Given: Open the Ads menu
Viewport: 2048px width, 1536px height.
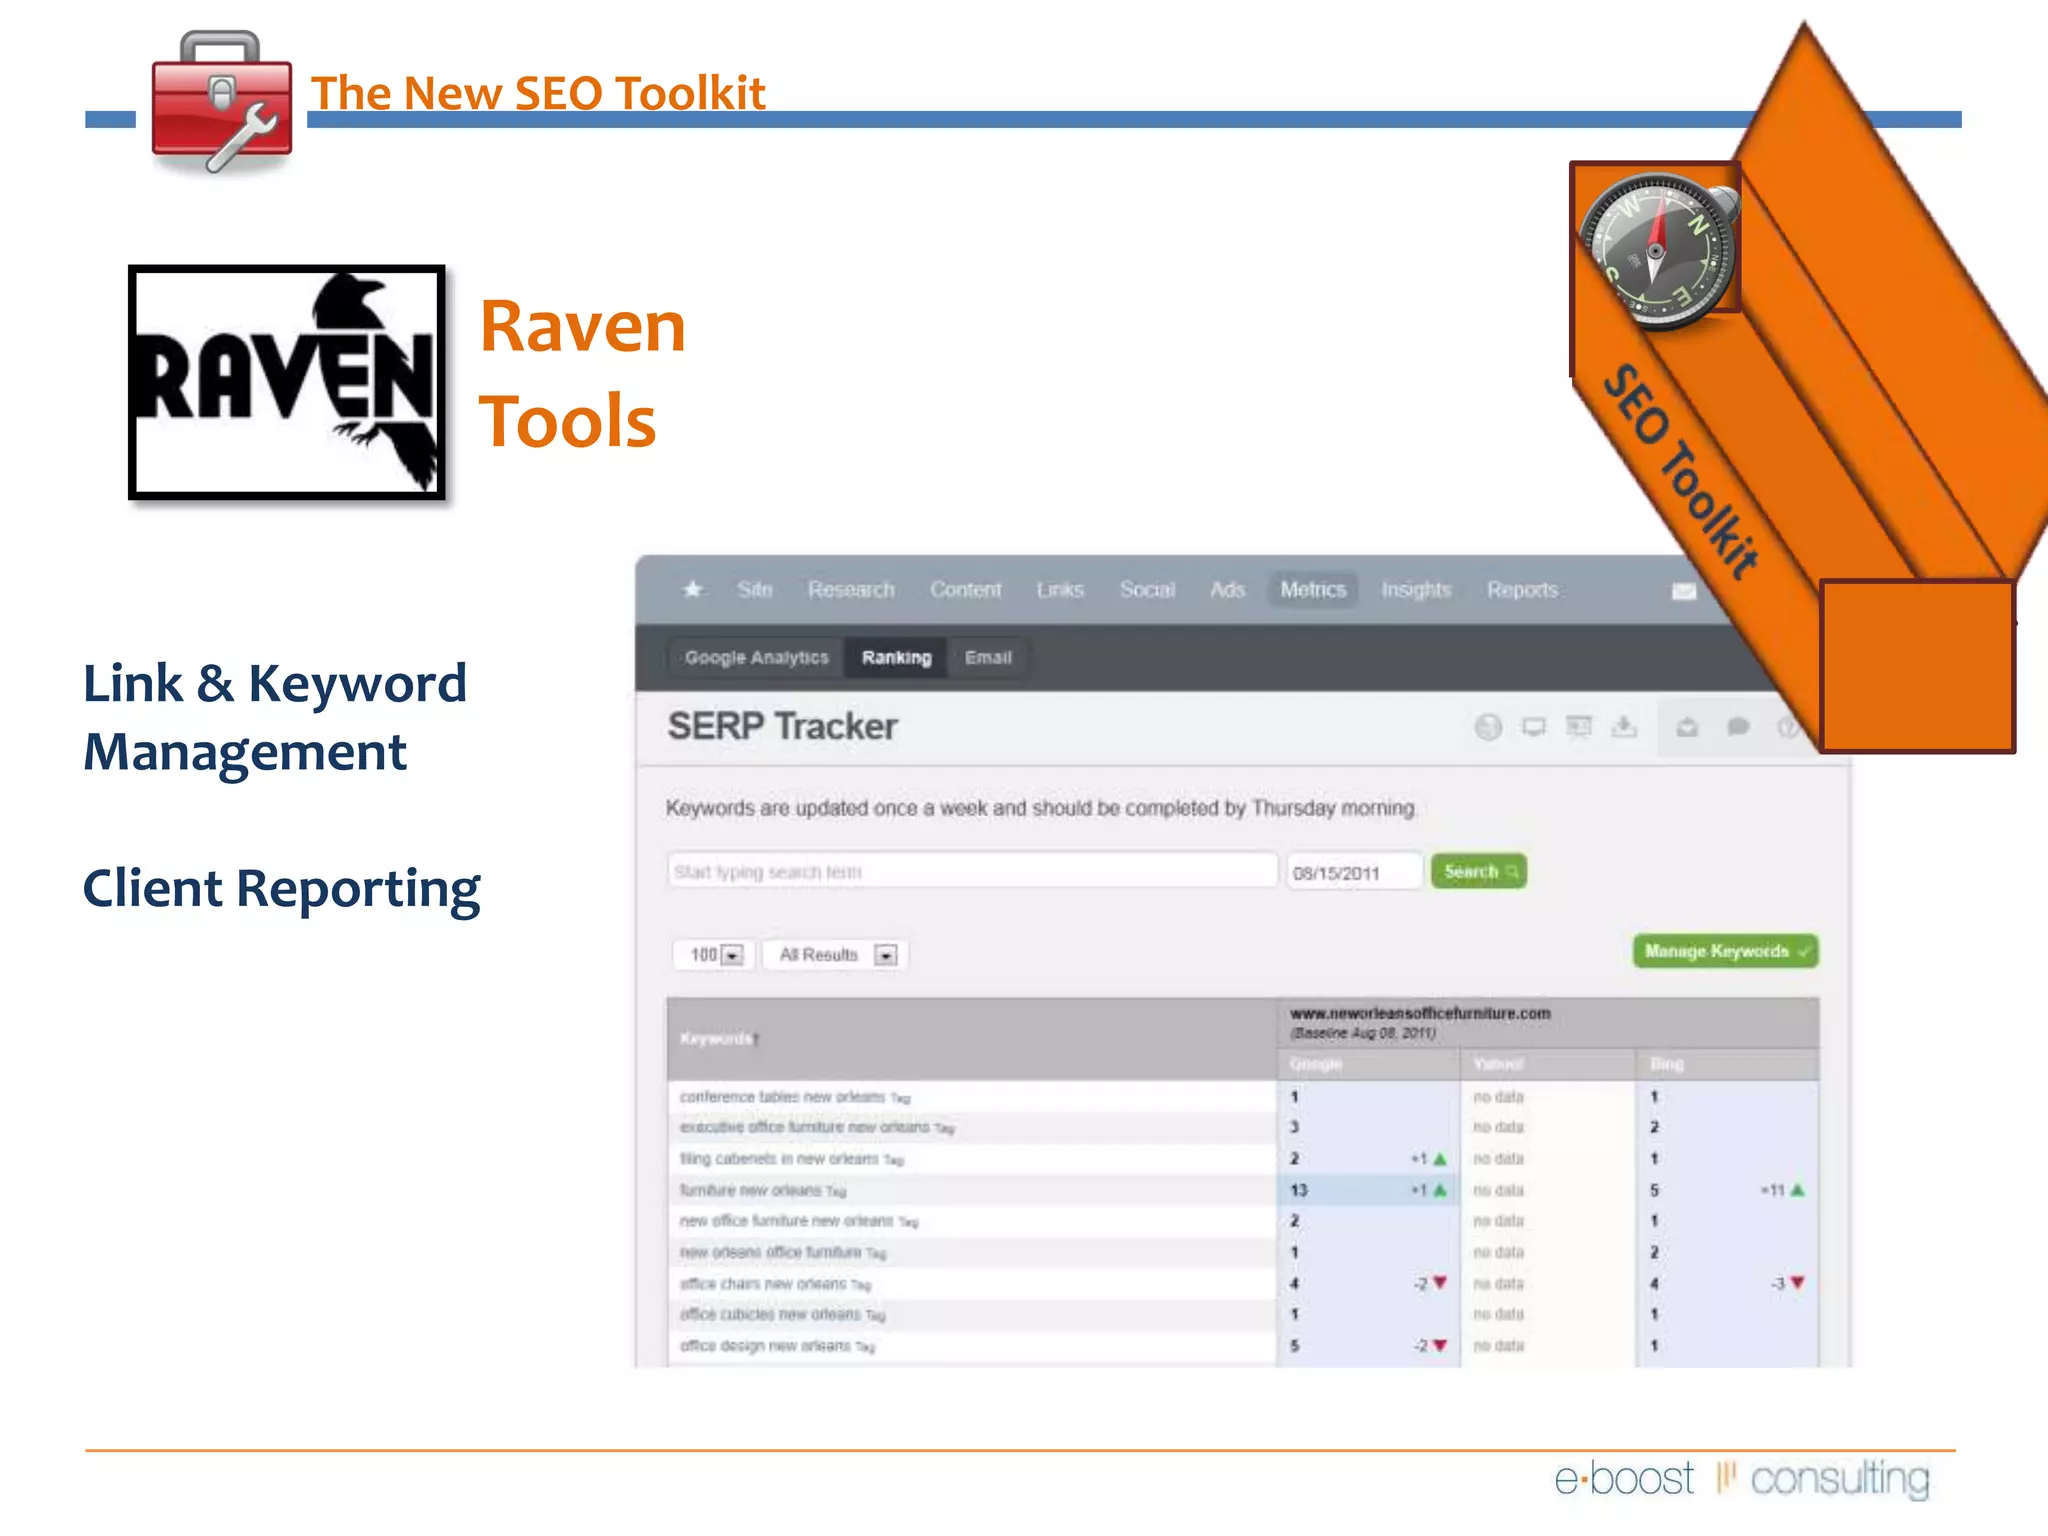Looking at the screenshot, I should tap(1227, 590).
